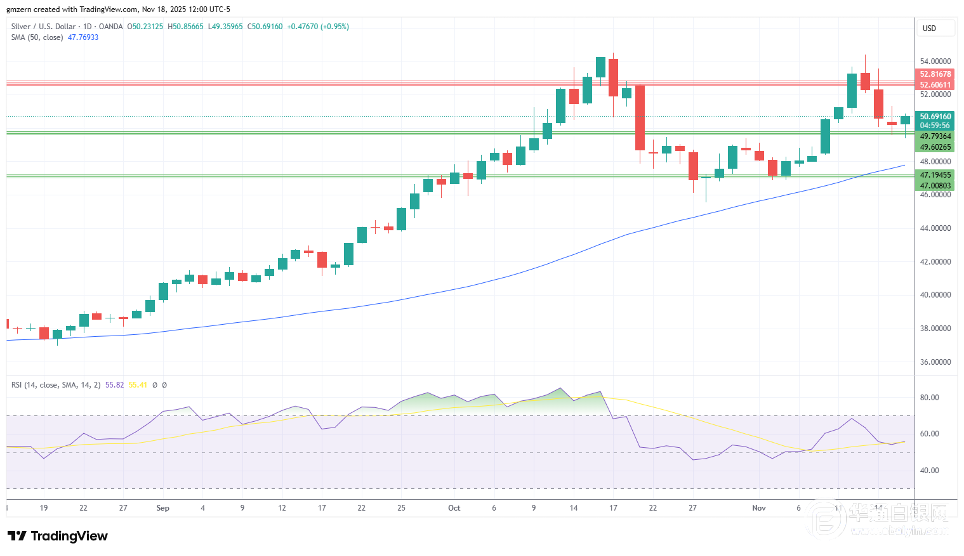964x556 pixels.
Task: Click the 49.60265 green price label
Action: [935, 148]
